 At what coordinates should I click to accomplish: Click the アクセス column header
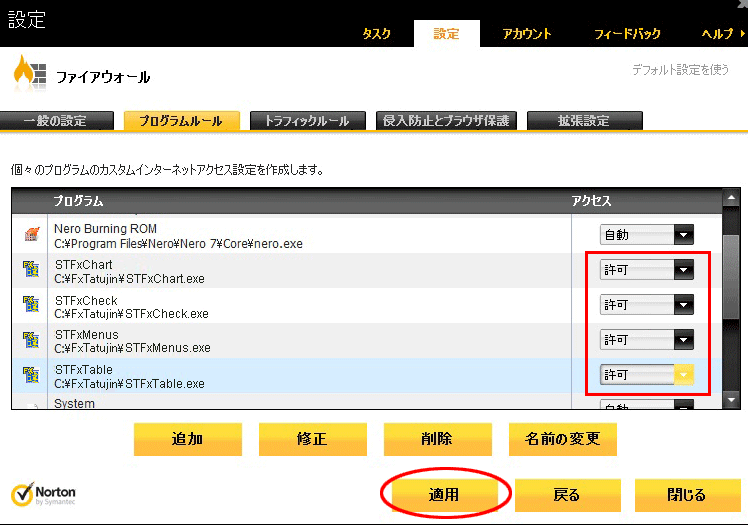click(592, 201)
